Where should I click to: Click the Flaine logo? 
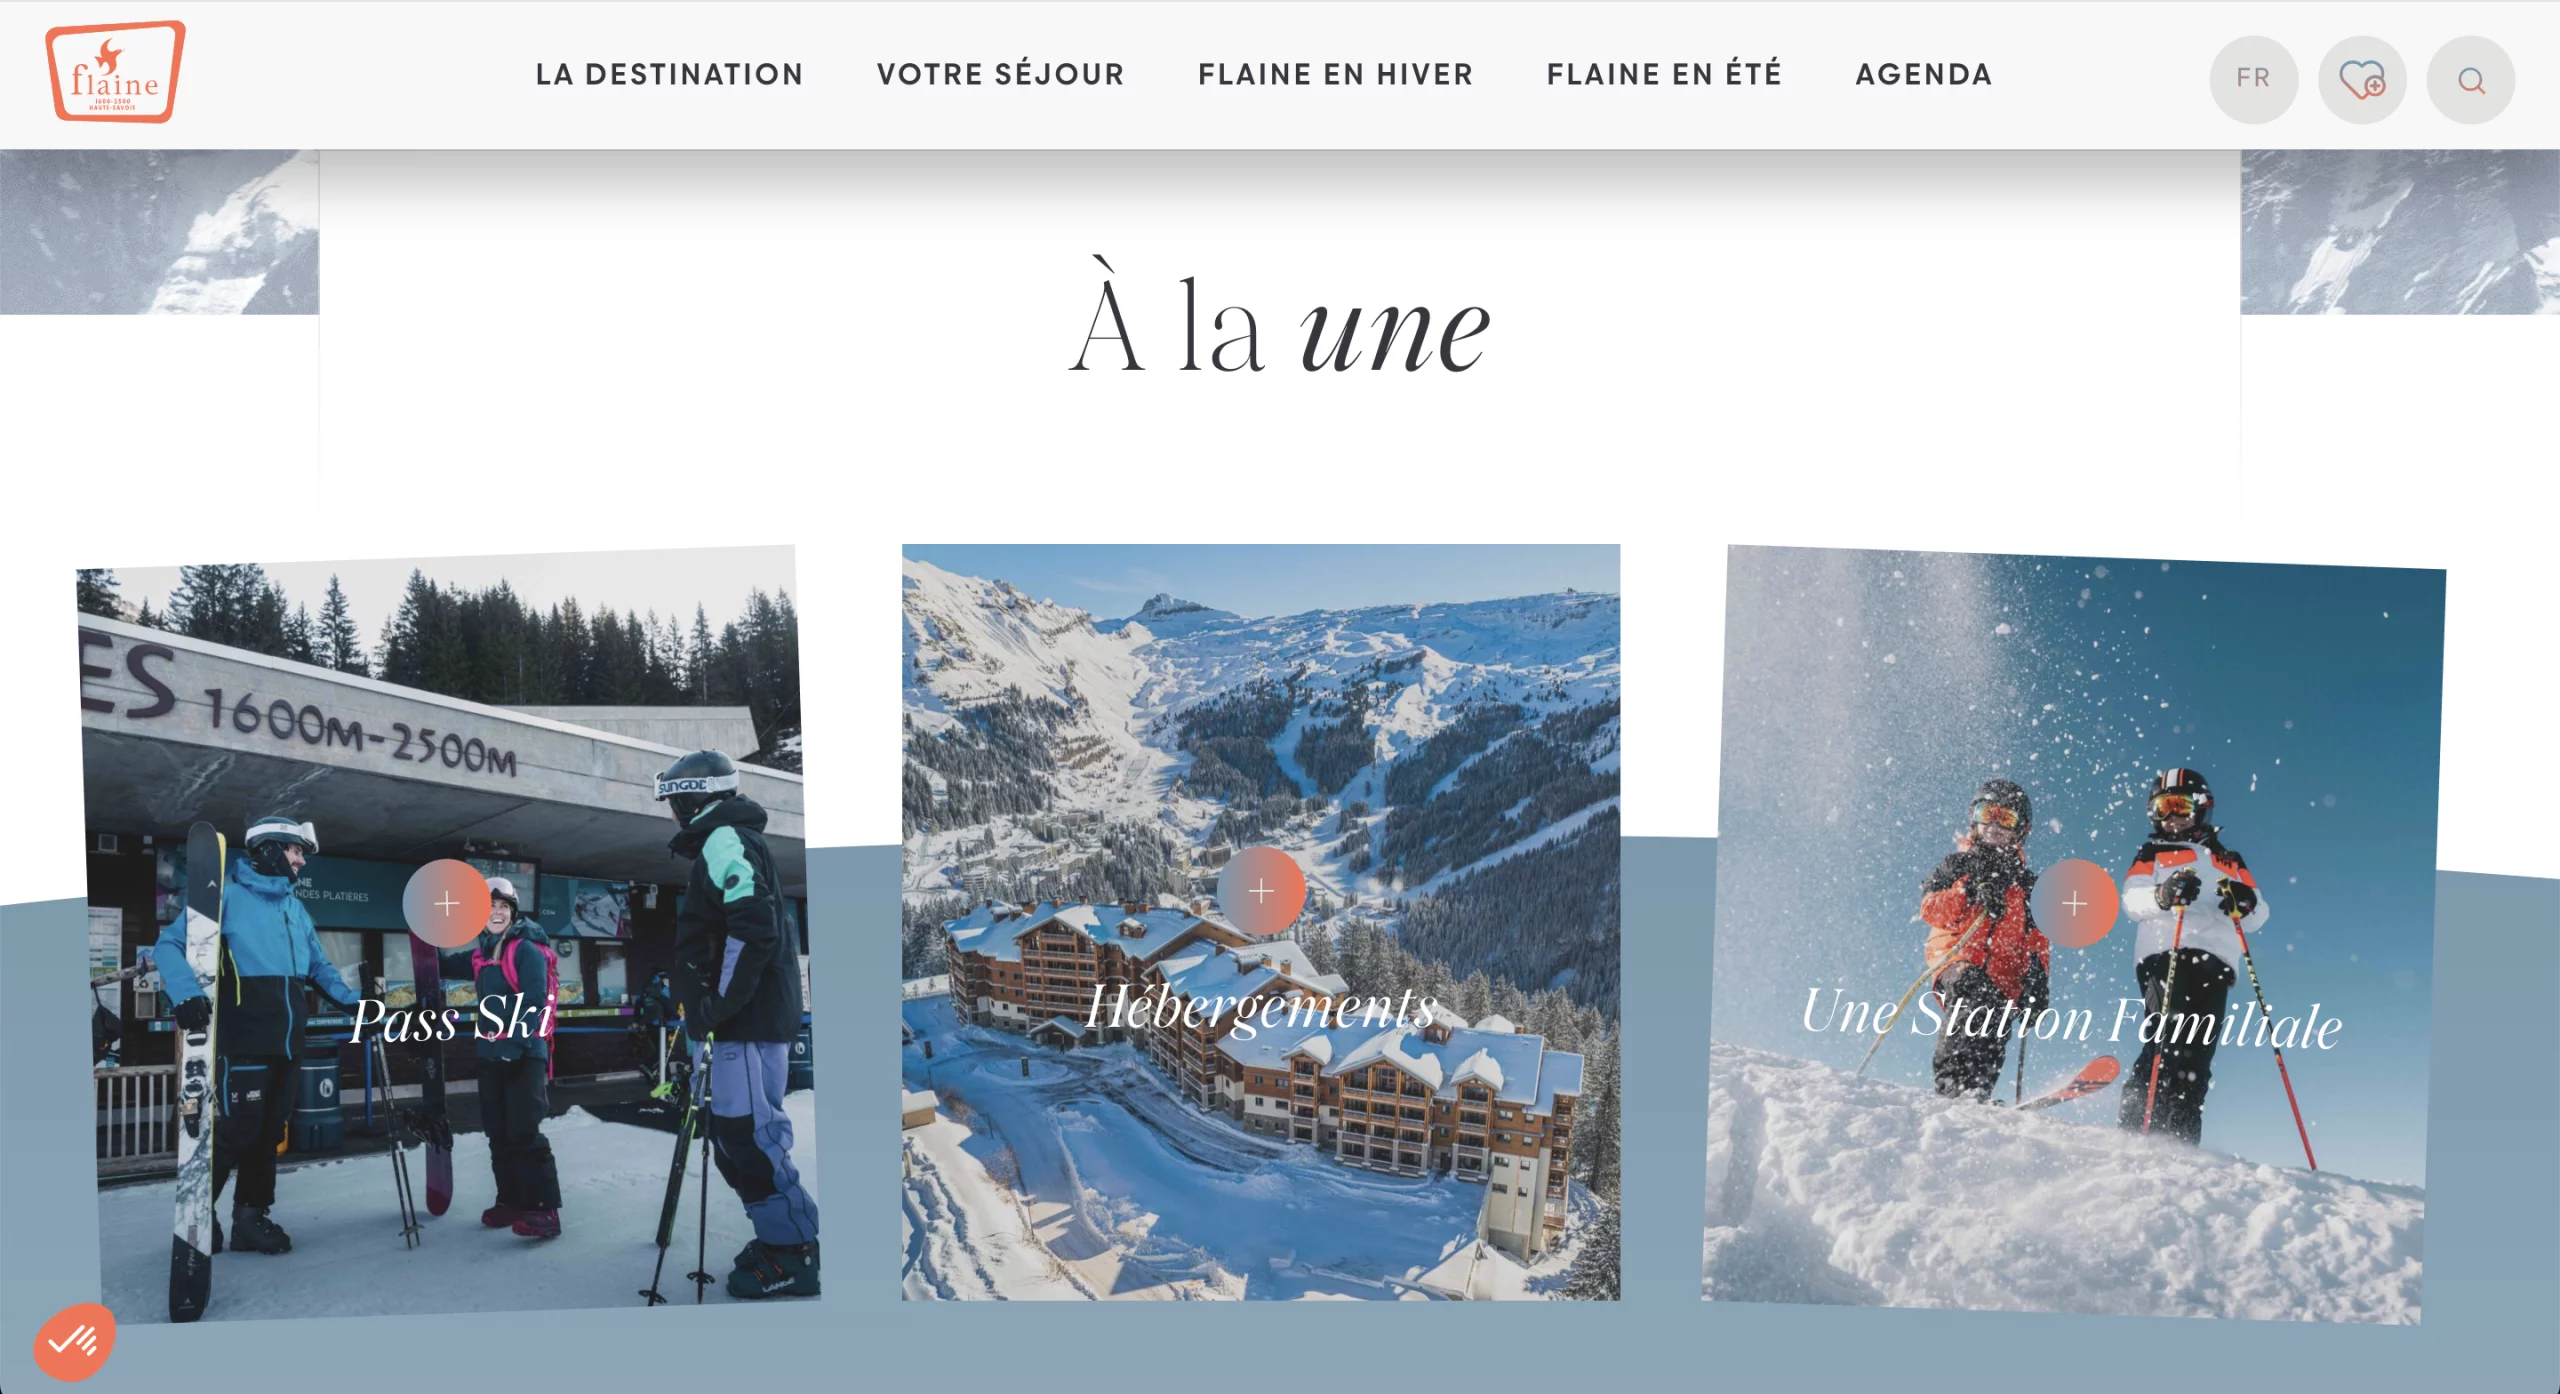pyautogui.click(x=115, y=72)
